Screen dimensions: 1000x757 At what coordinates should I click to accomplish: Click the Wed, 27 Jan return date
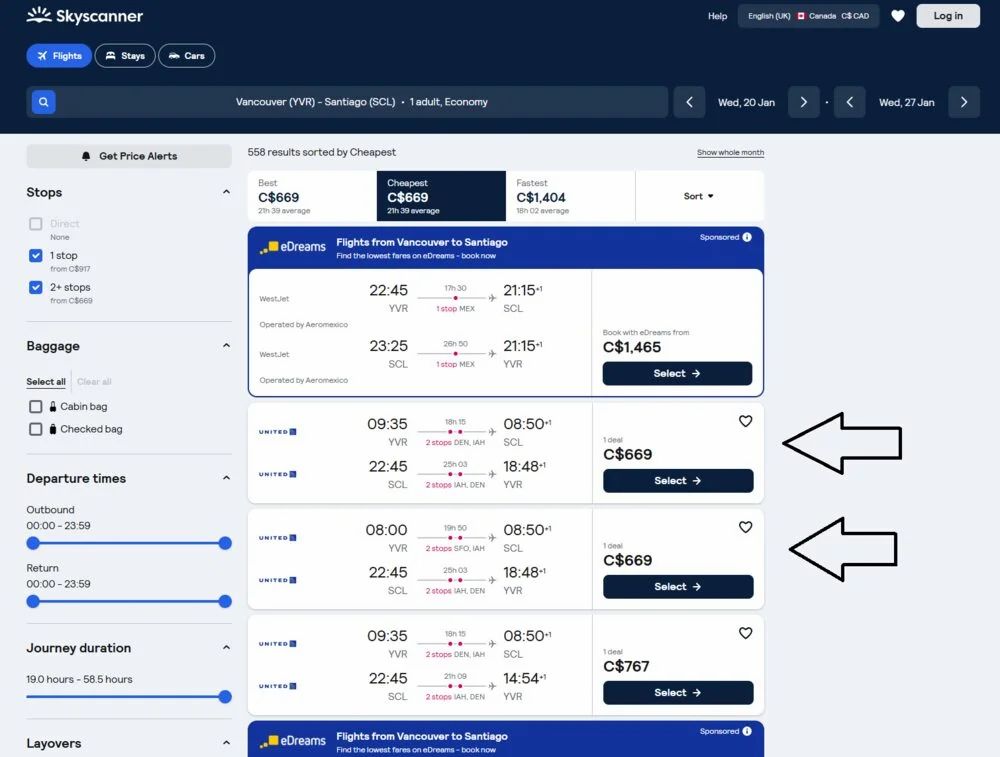(906, 103)
